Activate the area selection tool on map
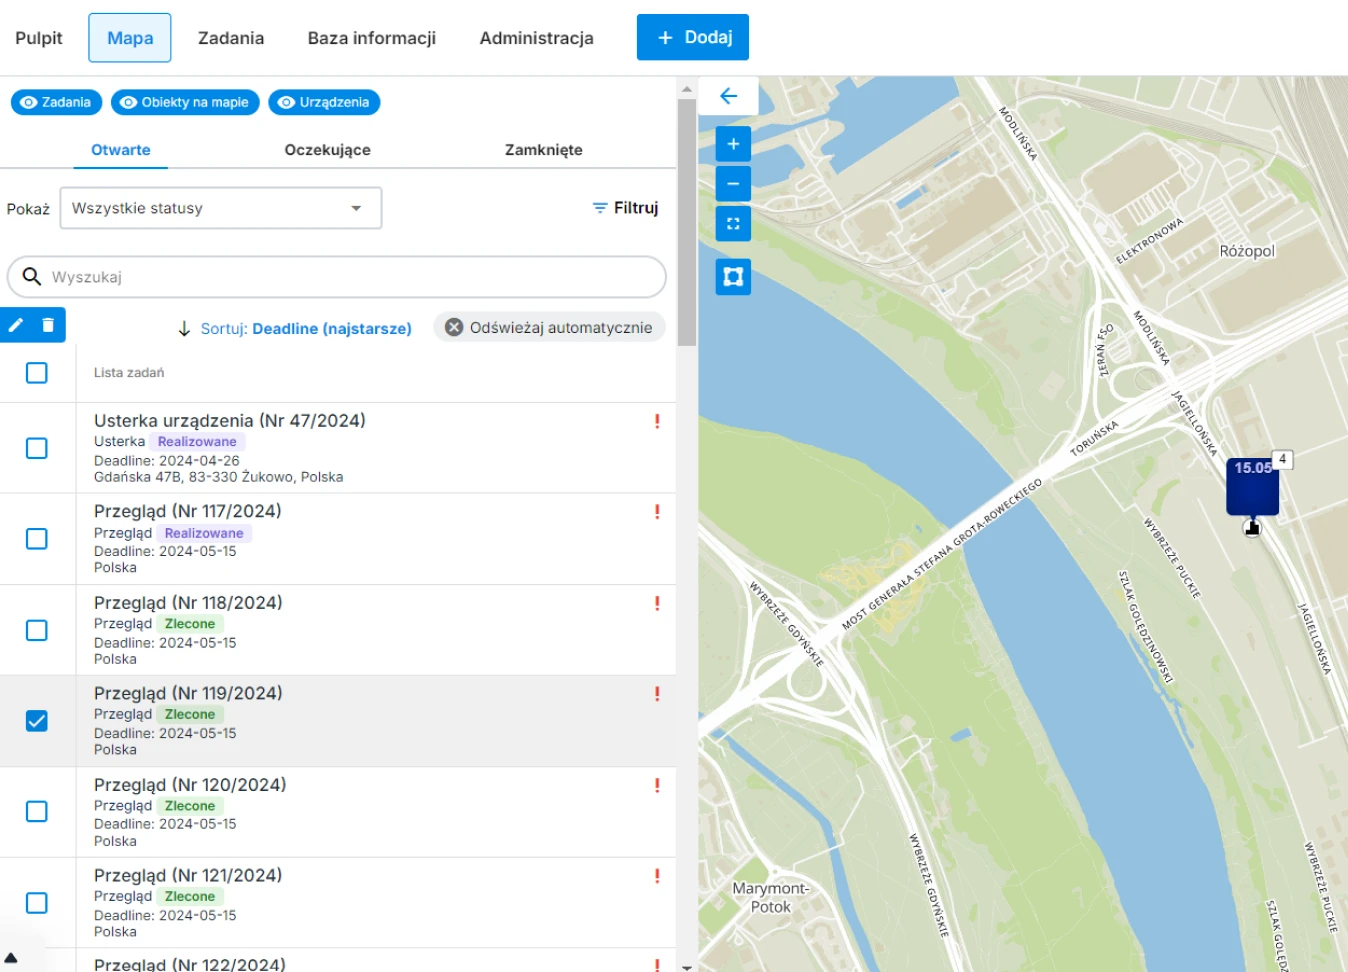1348x972 pixels. (733, 277)
